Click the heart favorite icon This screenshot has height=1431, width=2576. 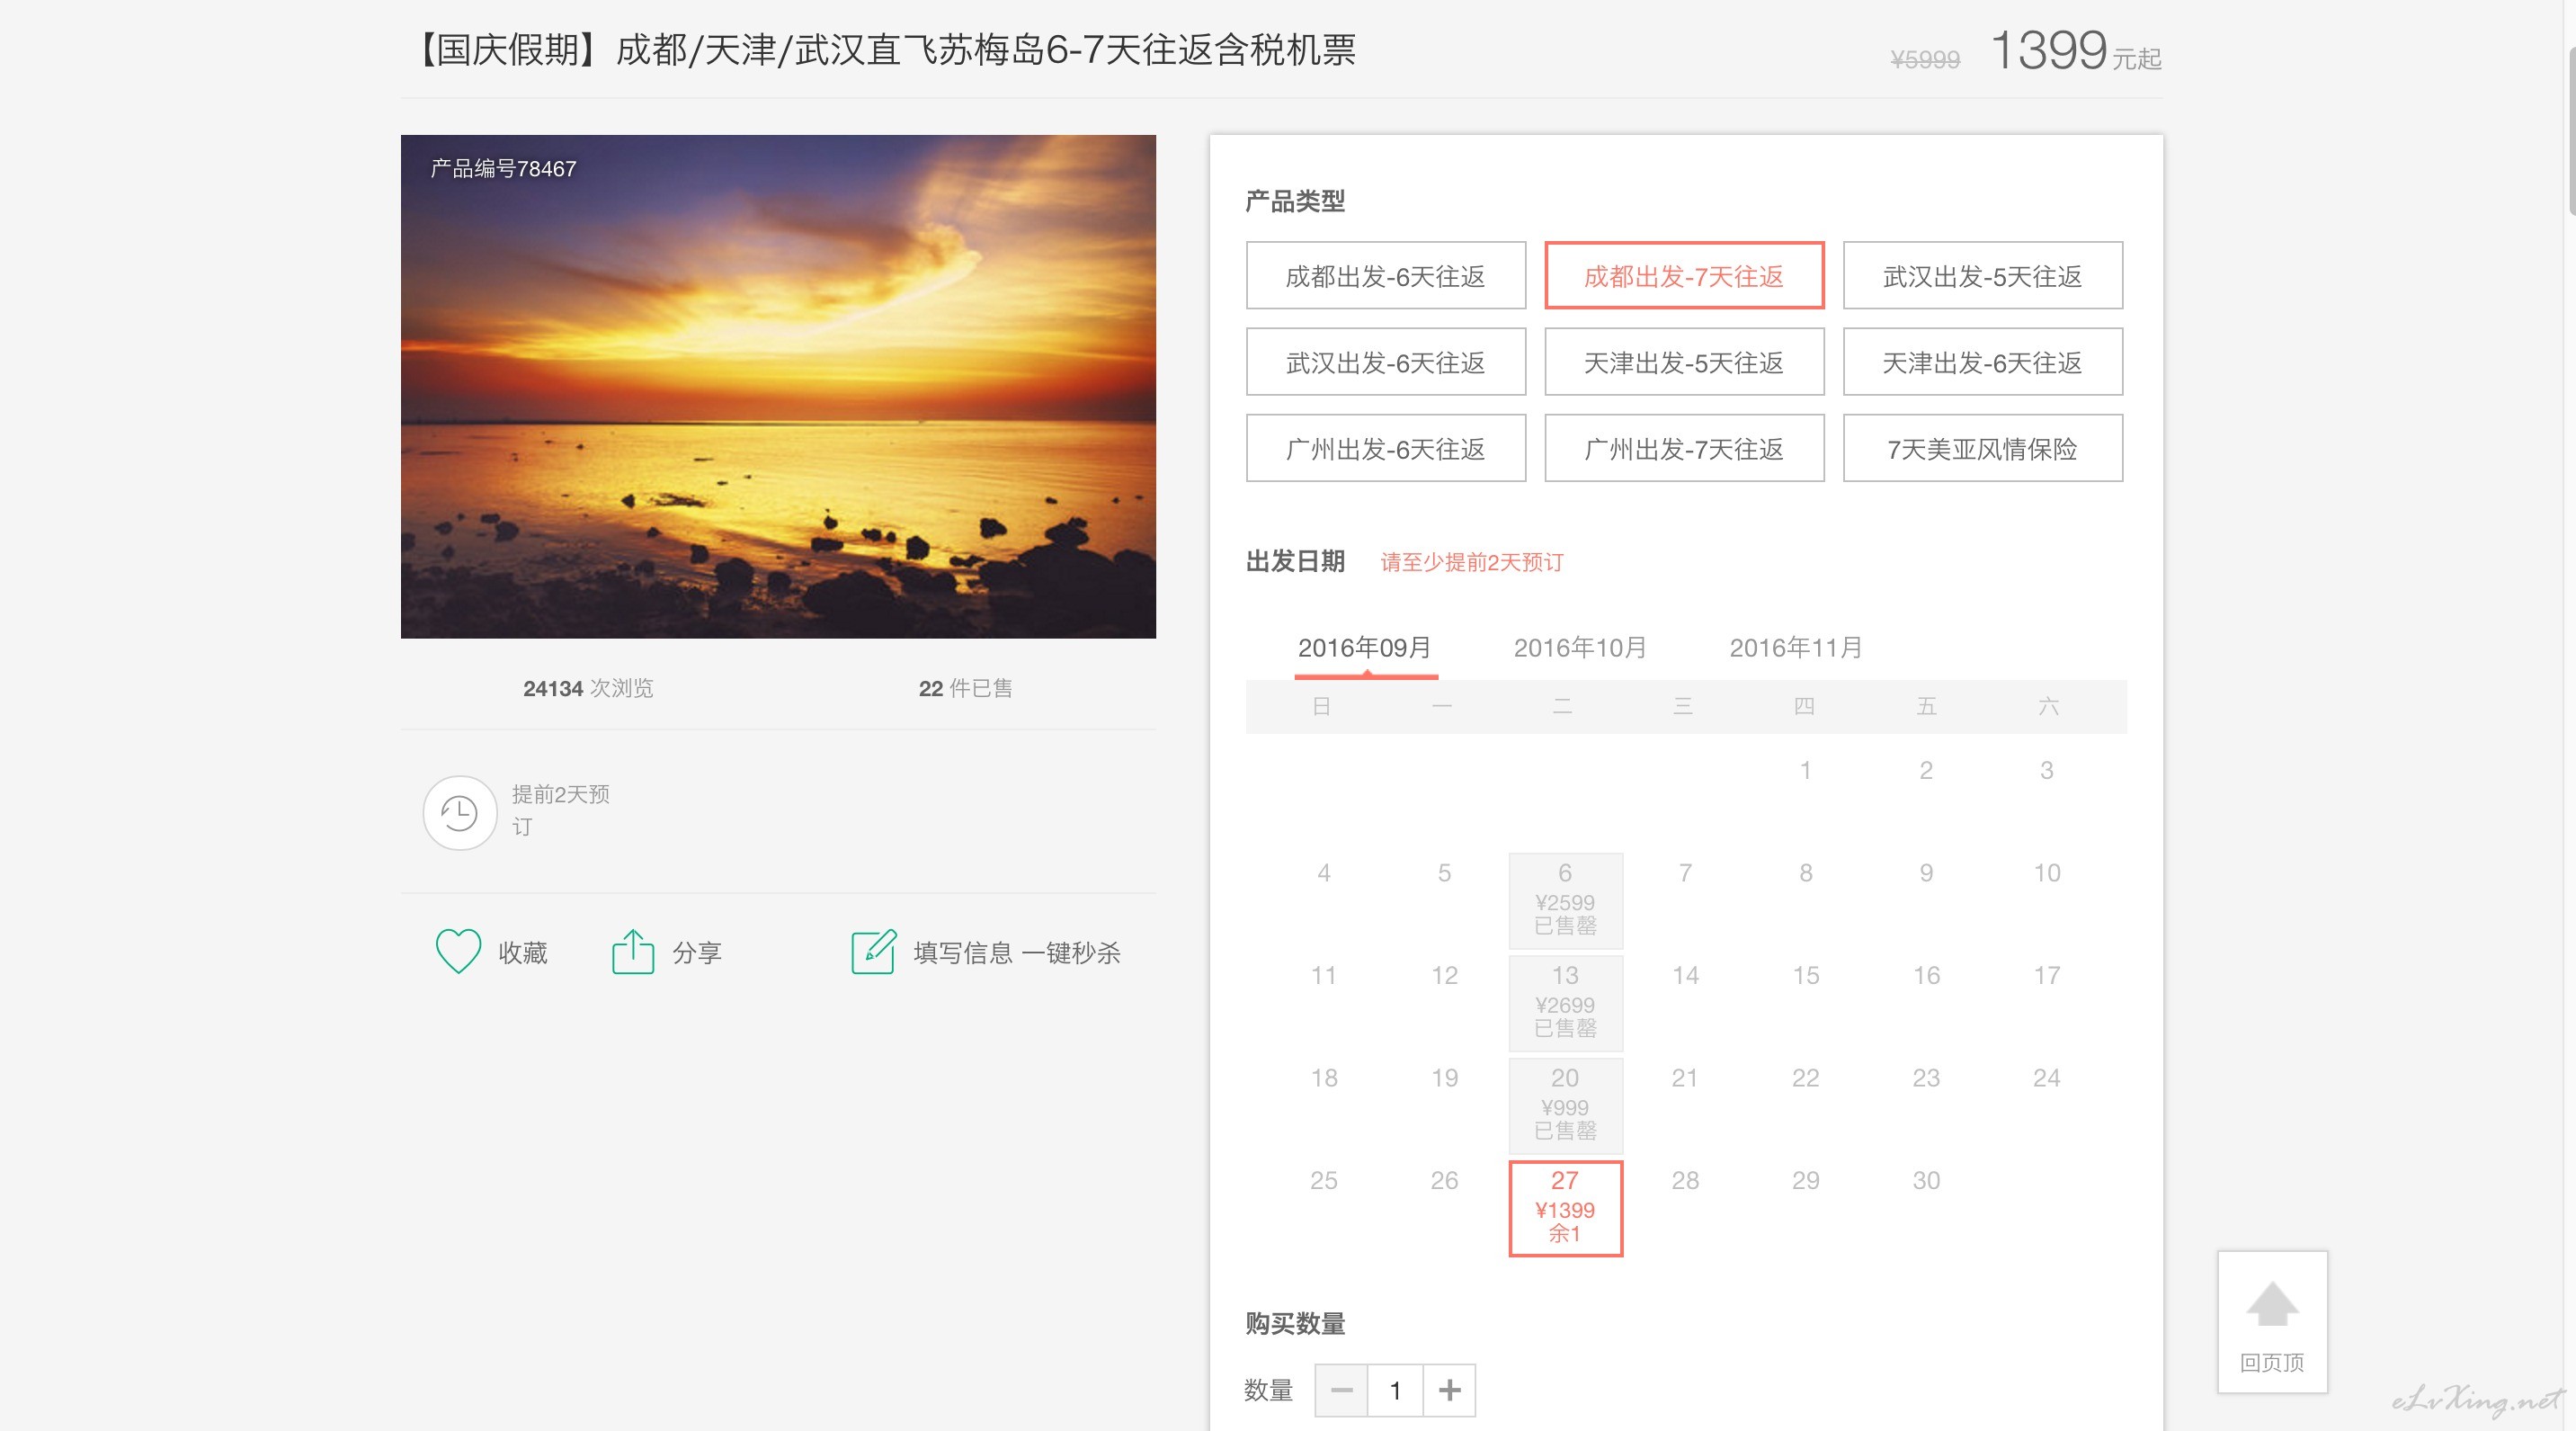click(x=458, y=952)
